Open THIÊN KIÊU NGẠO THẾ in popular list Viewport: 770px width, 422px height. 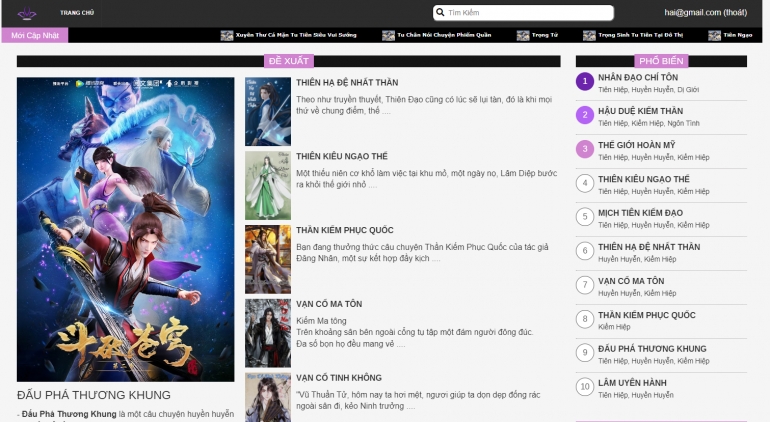tap(644, 179)
